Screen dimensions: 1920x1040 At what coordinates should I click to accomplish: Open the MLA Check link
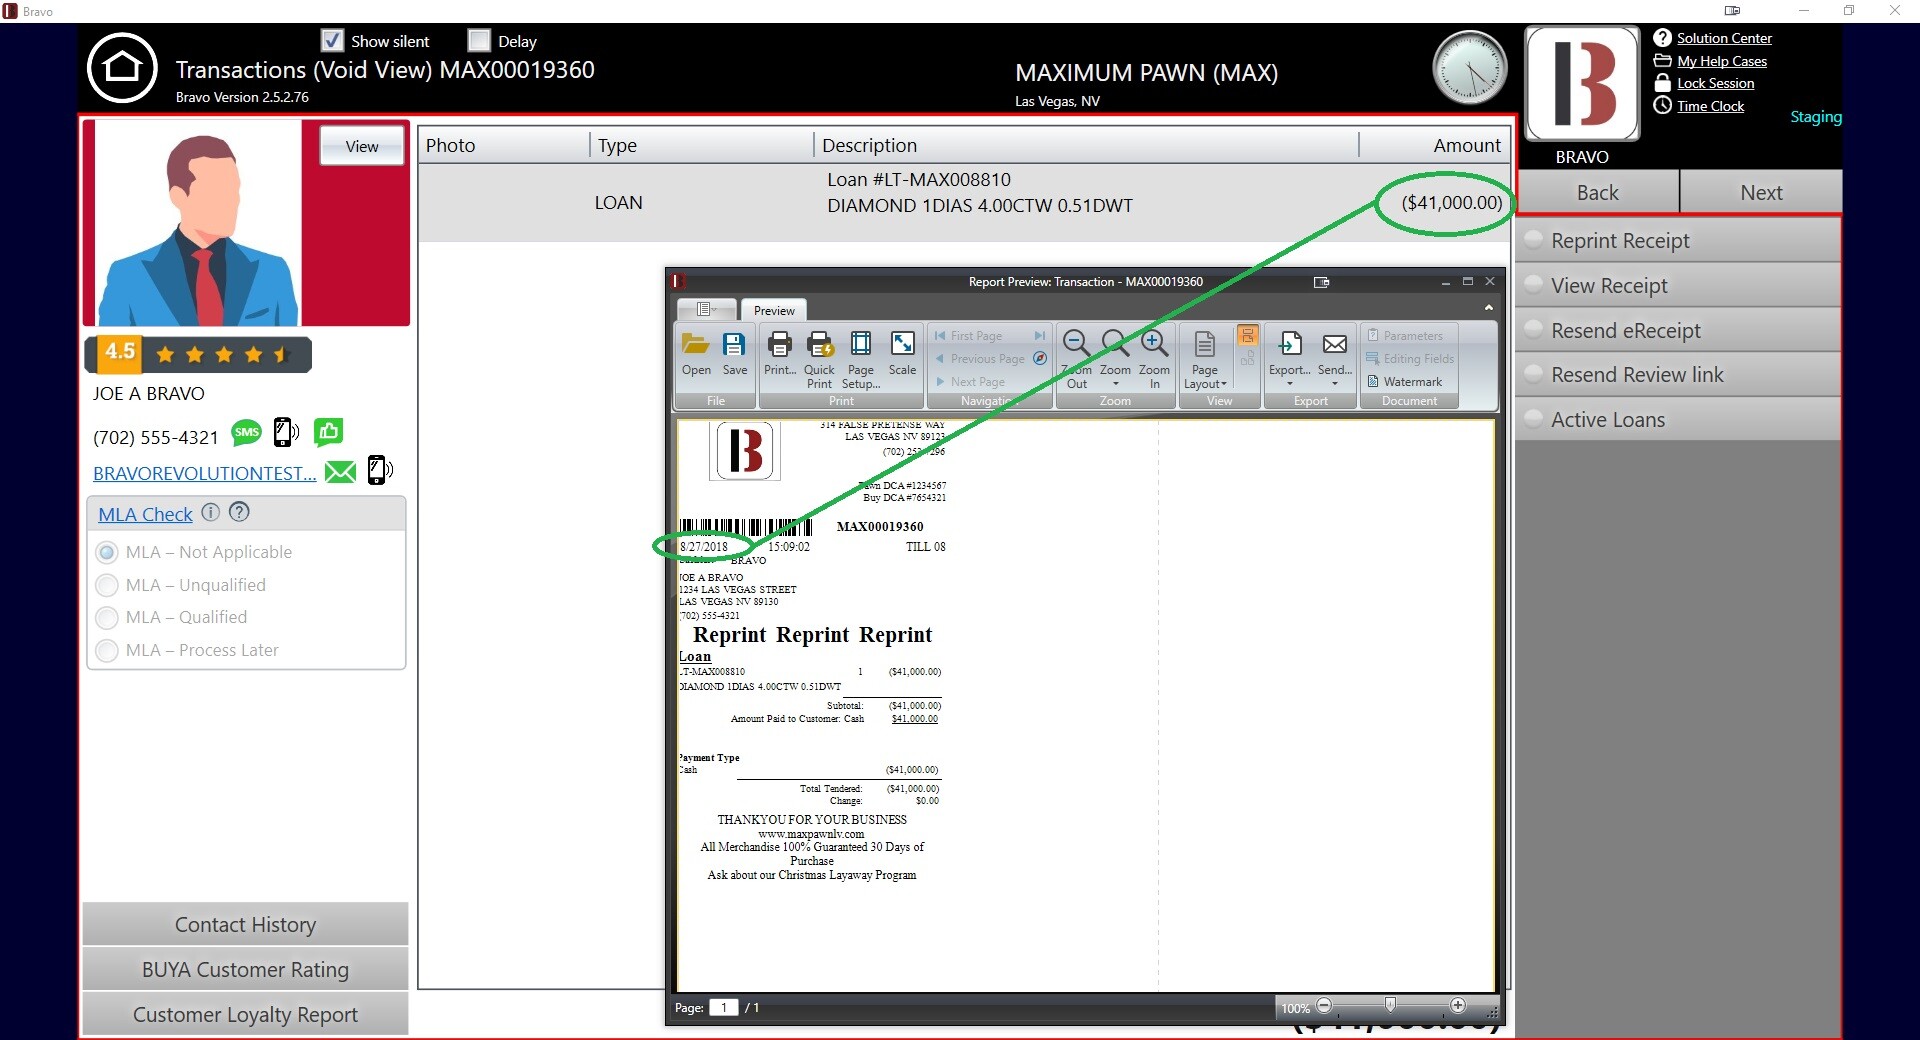click(x=145, y=514)
